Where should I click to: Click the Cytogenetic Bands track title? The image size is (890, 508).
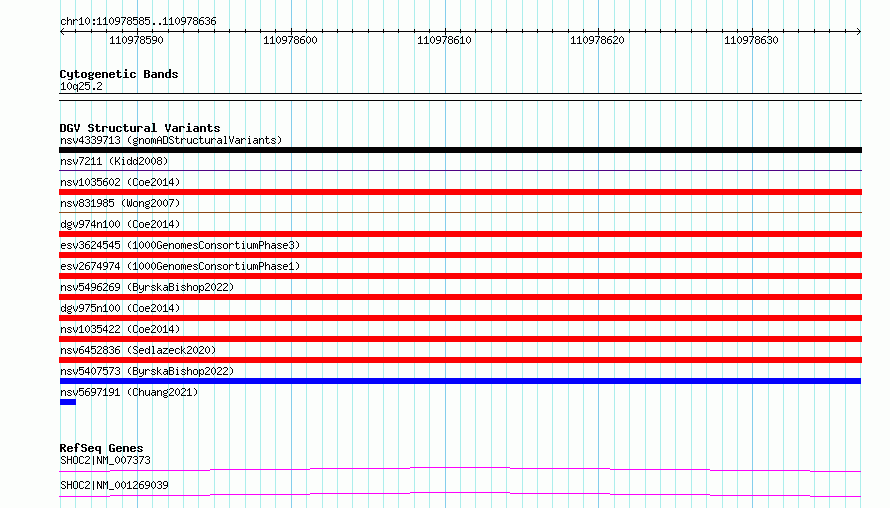coord(119,74)
